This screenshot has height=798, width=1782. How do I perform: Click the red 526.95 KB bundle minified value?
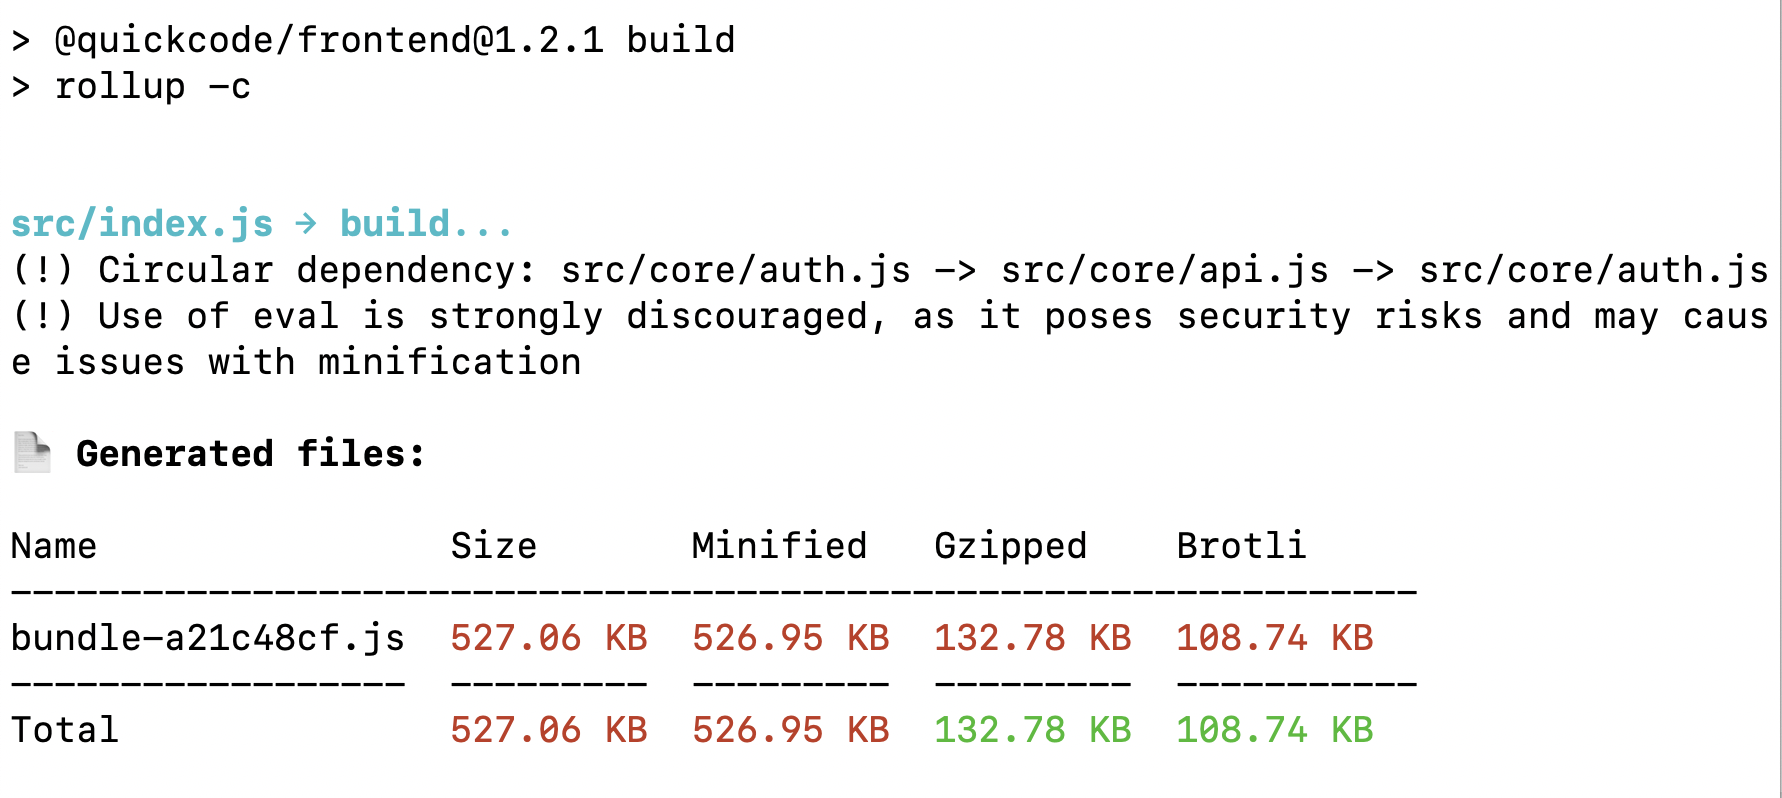click(x=791, y=638)
